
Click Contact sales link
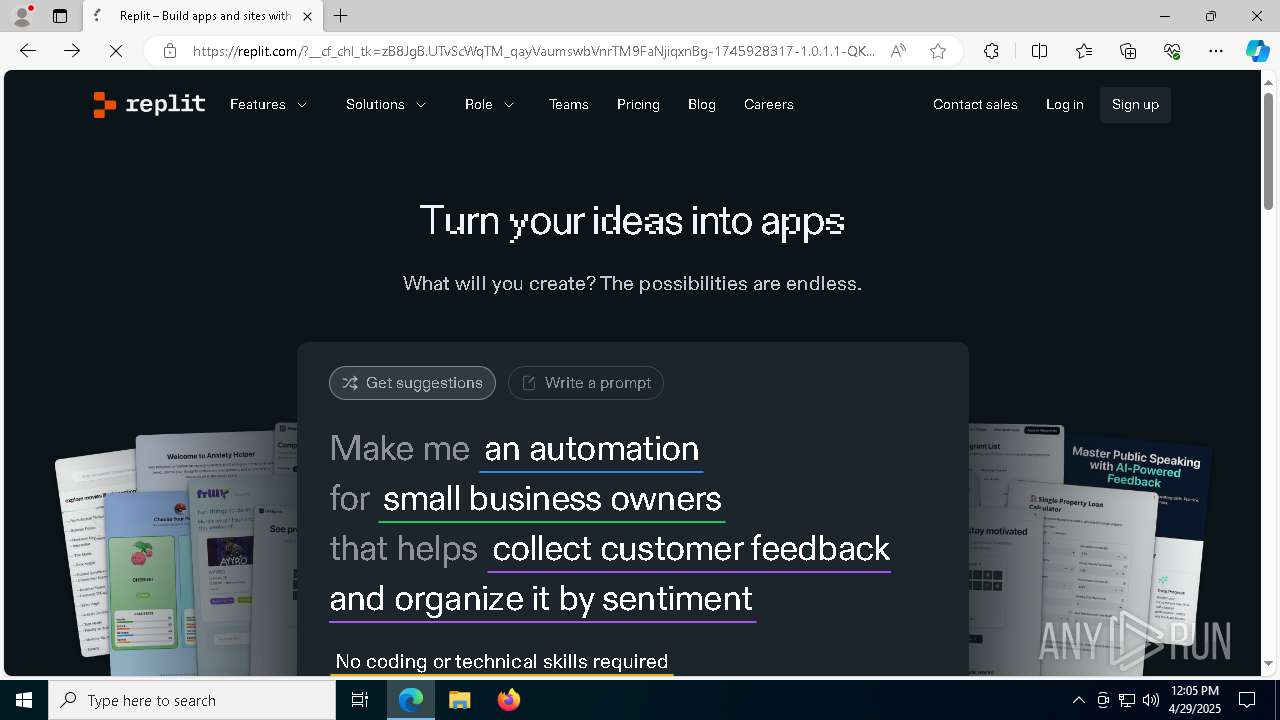click(x=975, y=104)
